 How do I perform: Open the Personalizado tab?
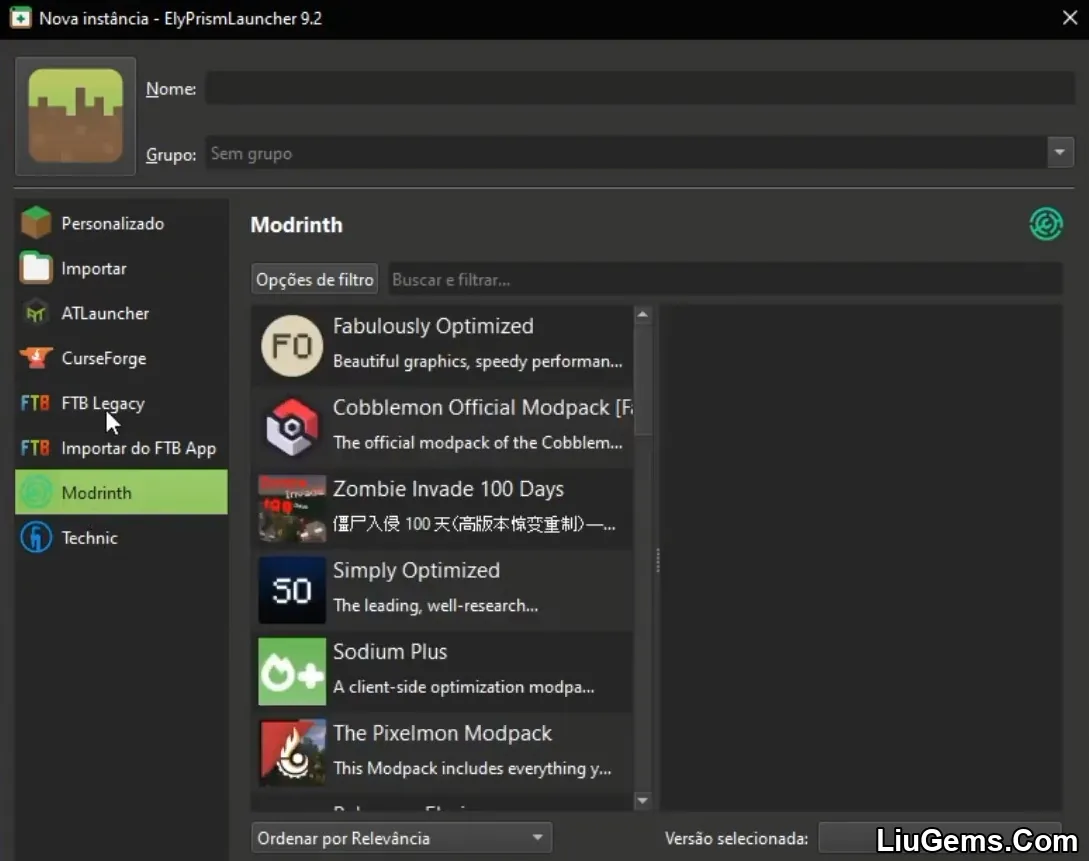coord(122,223)
